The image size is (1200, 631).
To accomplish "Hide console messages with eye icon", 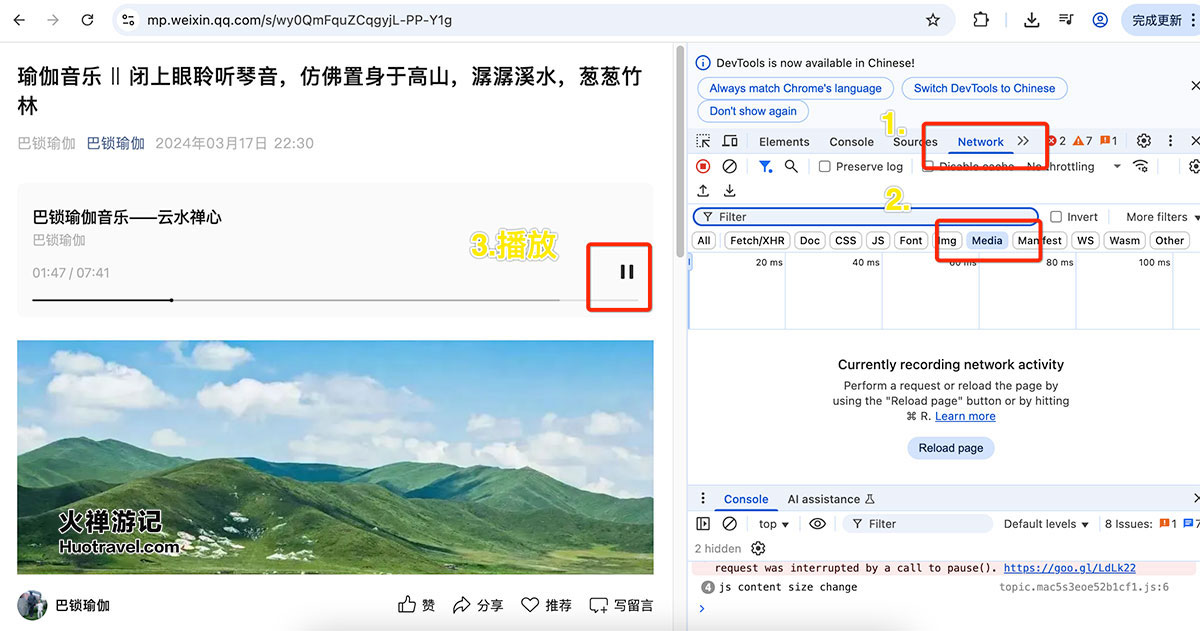I will click(816, 522).
